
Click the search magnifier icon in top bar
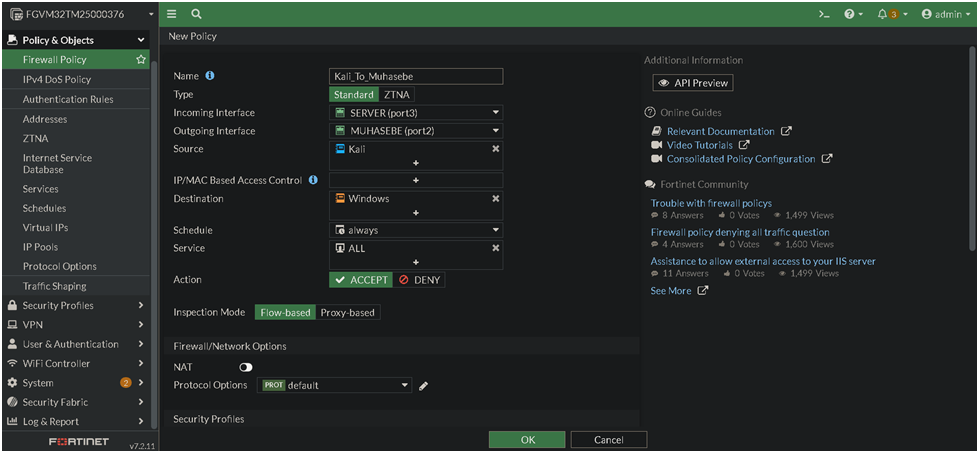(x=196, y=14)
